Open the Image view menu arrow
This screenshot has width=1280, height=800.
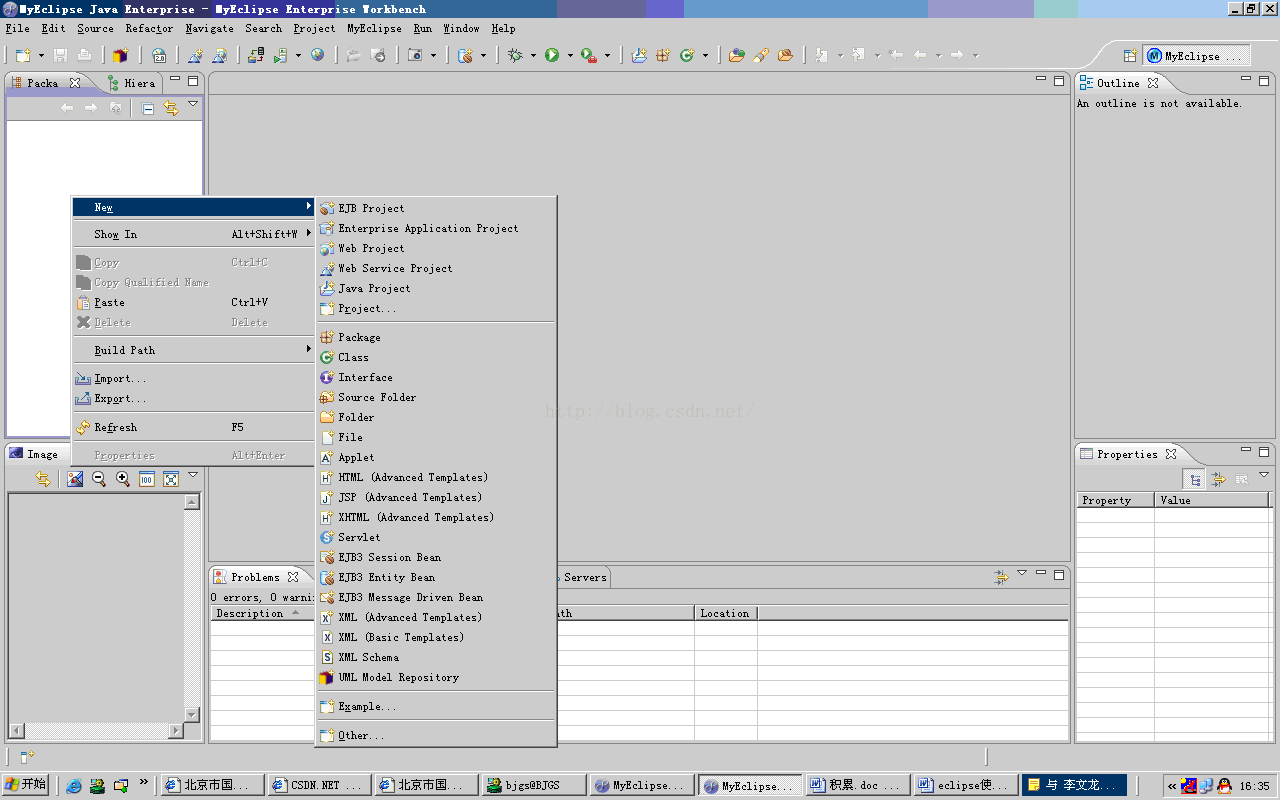point(193,475)
